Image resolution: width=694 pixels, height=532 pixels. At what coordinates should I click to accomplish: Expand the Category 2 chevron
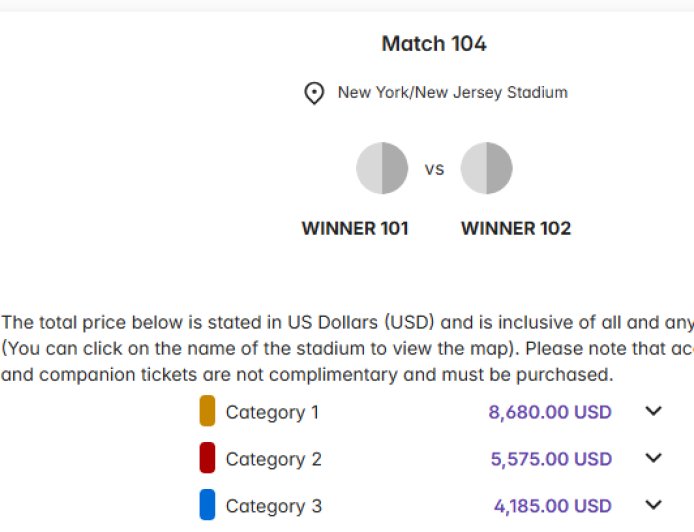tap(654, 458)
